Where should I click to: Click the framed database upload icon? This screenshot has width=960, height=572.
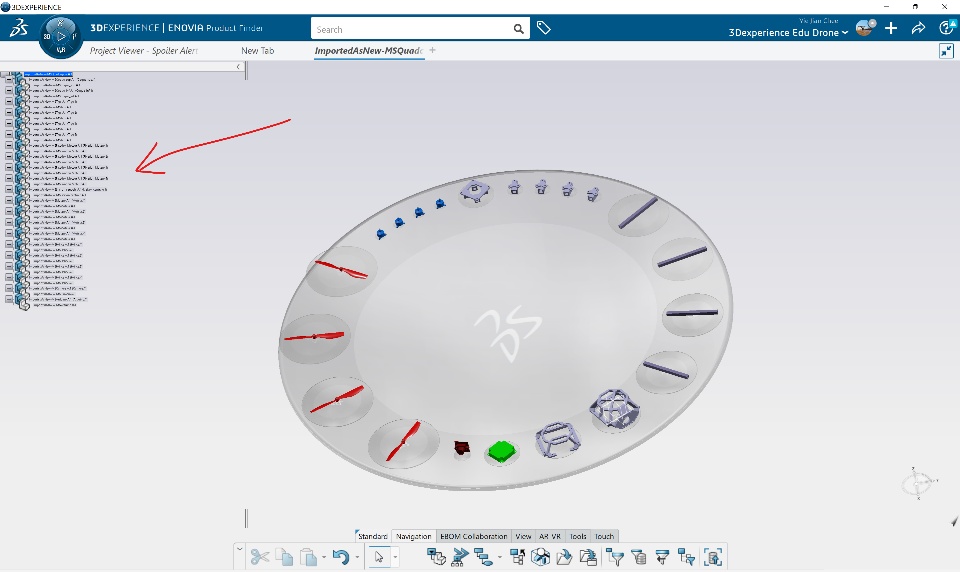[x=713, y=557]
